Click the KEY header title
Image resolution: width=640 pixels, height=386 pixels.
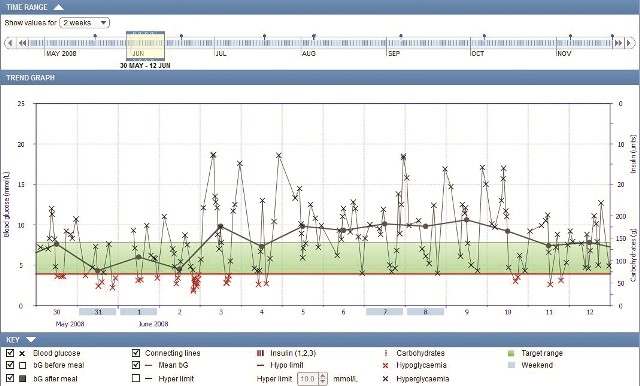click(x=13, y=339)
